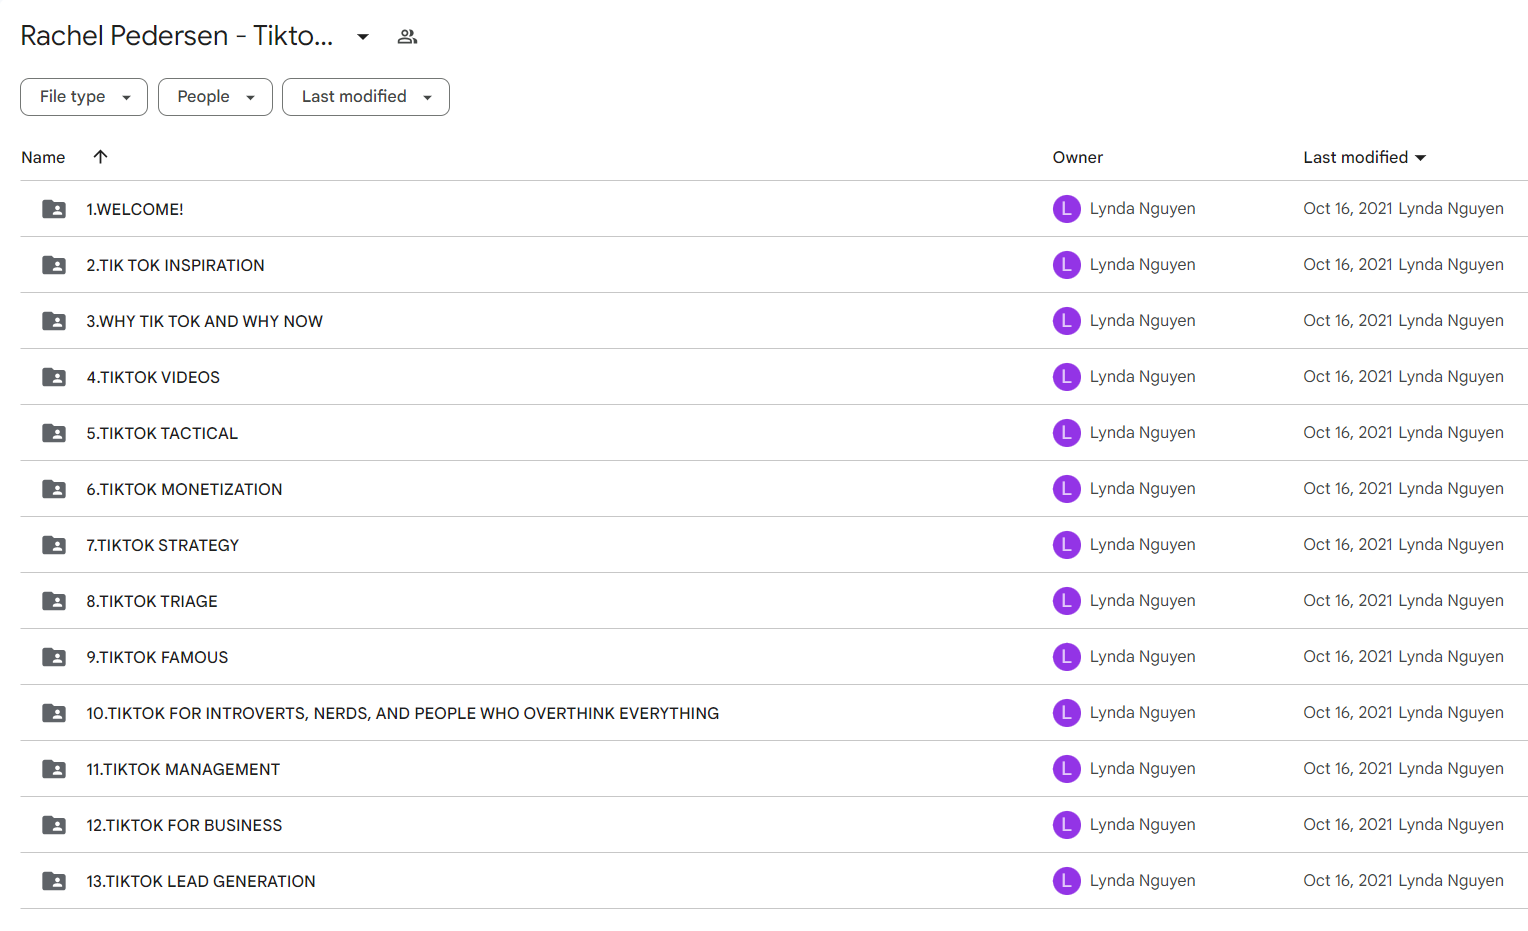Select the 4.TIKTOK VIDEOS folder name
This screenshot has height=931, width=1528.
point(153,377)
